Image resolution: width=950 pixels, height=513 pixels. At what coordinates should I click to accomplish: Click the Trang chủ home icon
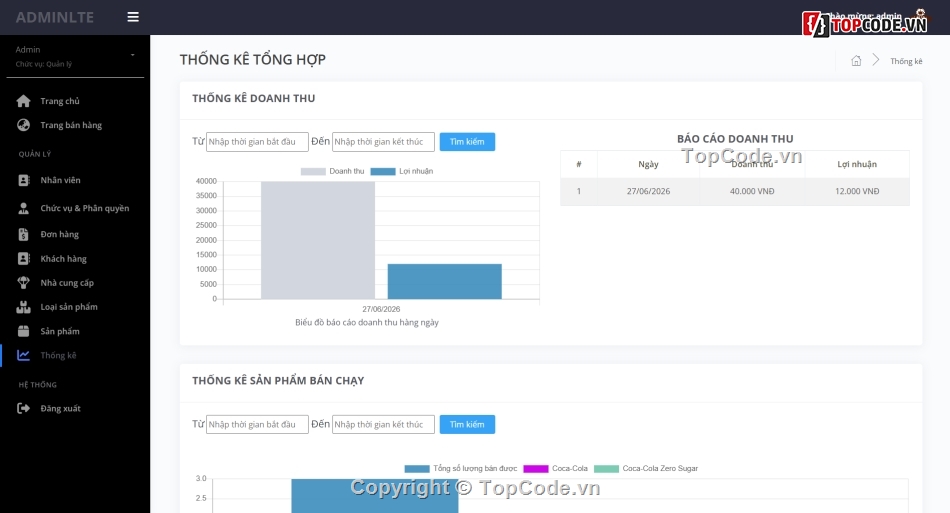tap(24, 101)
